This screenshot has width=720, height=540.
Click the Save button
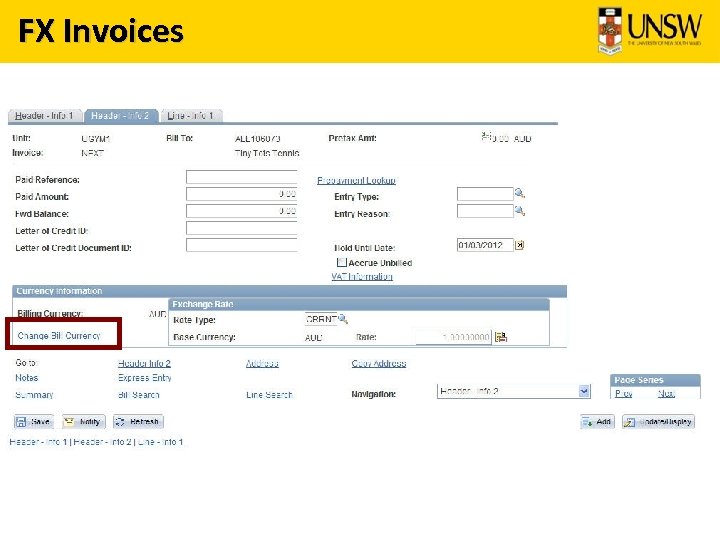pos(34,422)
